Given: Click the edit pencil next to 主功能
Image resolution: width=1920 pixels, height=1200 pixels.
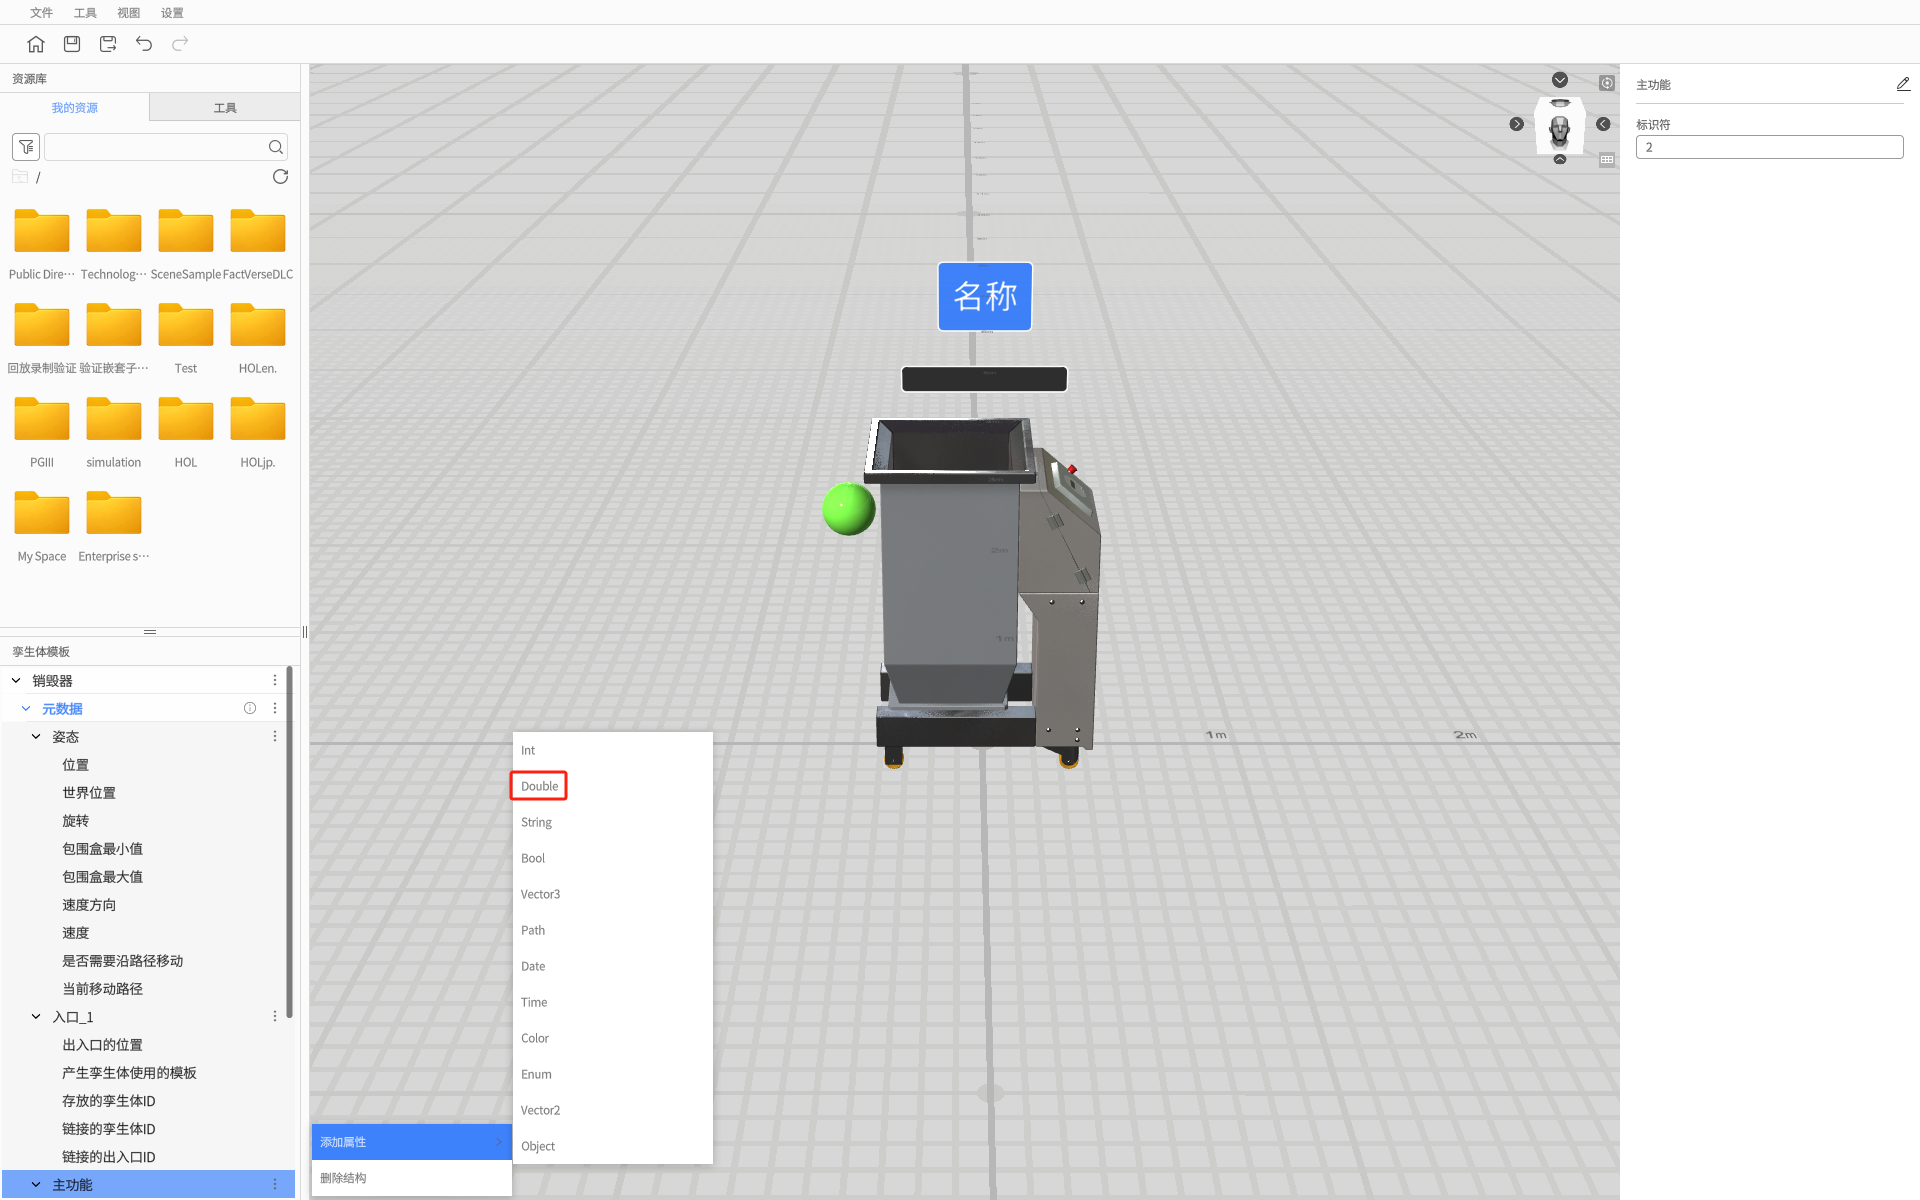Looking at the screenshot, I should click(1902, 85).
